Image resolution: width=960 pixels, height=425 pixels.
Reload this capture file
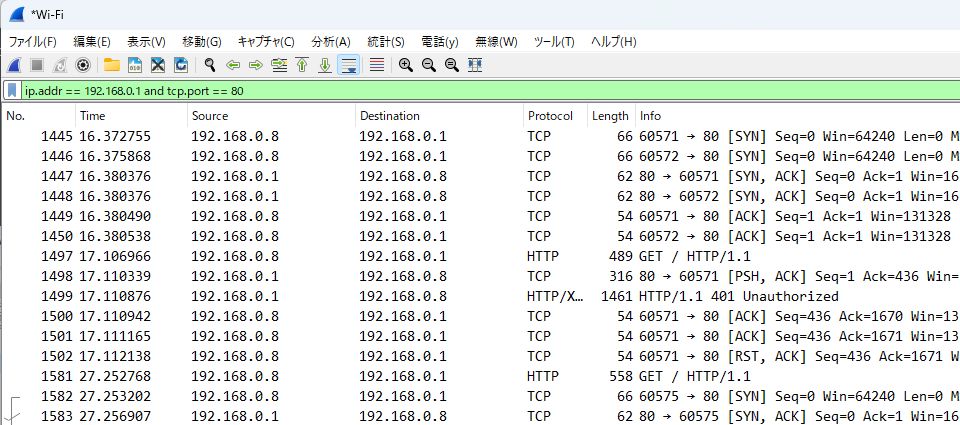(x=181, y=65)
